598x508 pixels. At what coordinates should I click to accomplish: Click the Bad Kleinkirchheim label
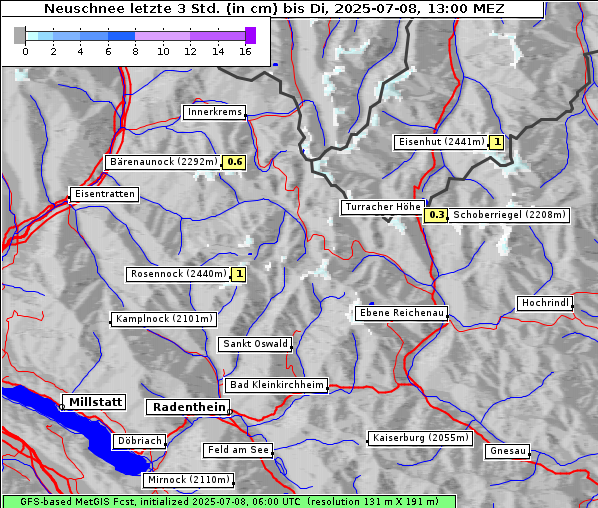click(x=276, y=385)
